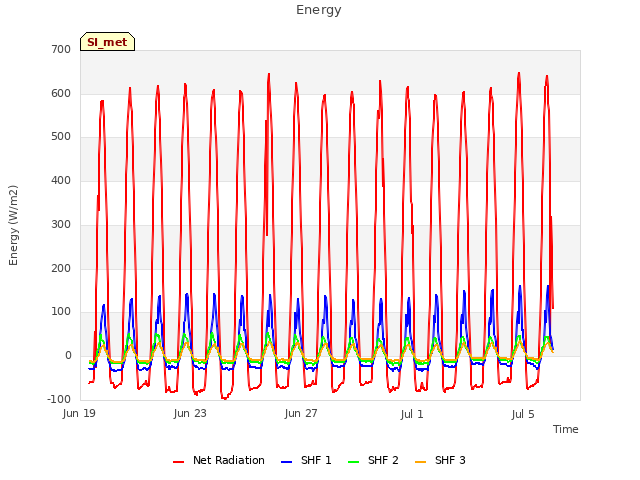
Task: Click the SI_met annotation label
Action: tap(107, 42)
